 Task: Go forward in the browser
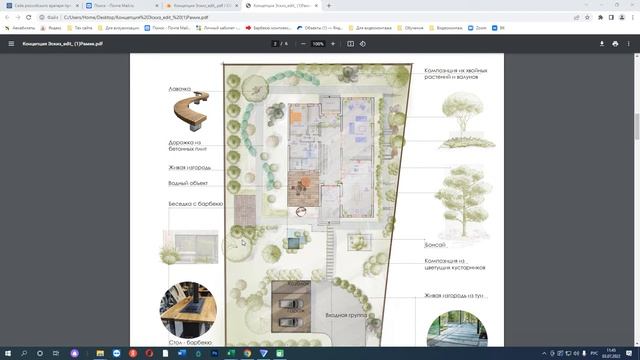pos(18,18)
